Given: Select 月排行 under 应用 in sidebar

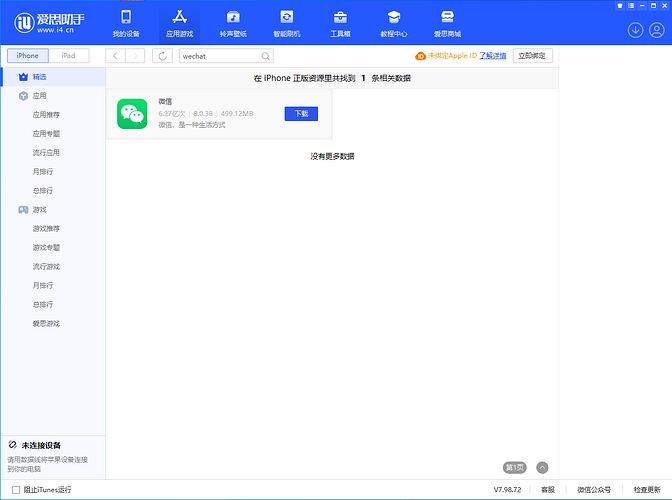Looking at the screenshot, I should (x=43, y=172).
